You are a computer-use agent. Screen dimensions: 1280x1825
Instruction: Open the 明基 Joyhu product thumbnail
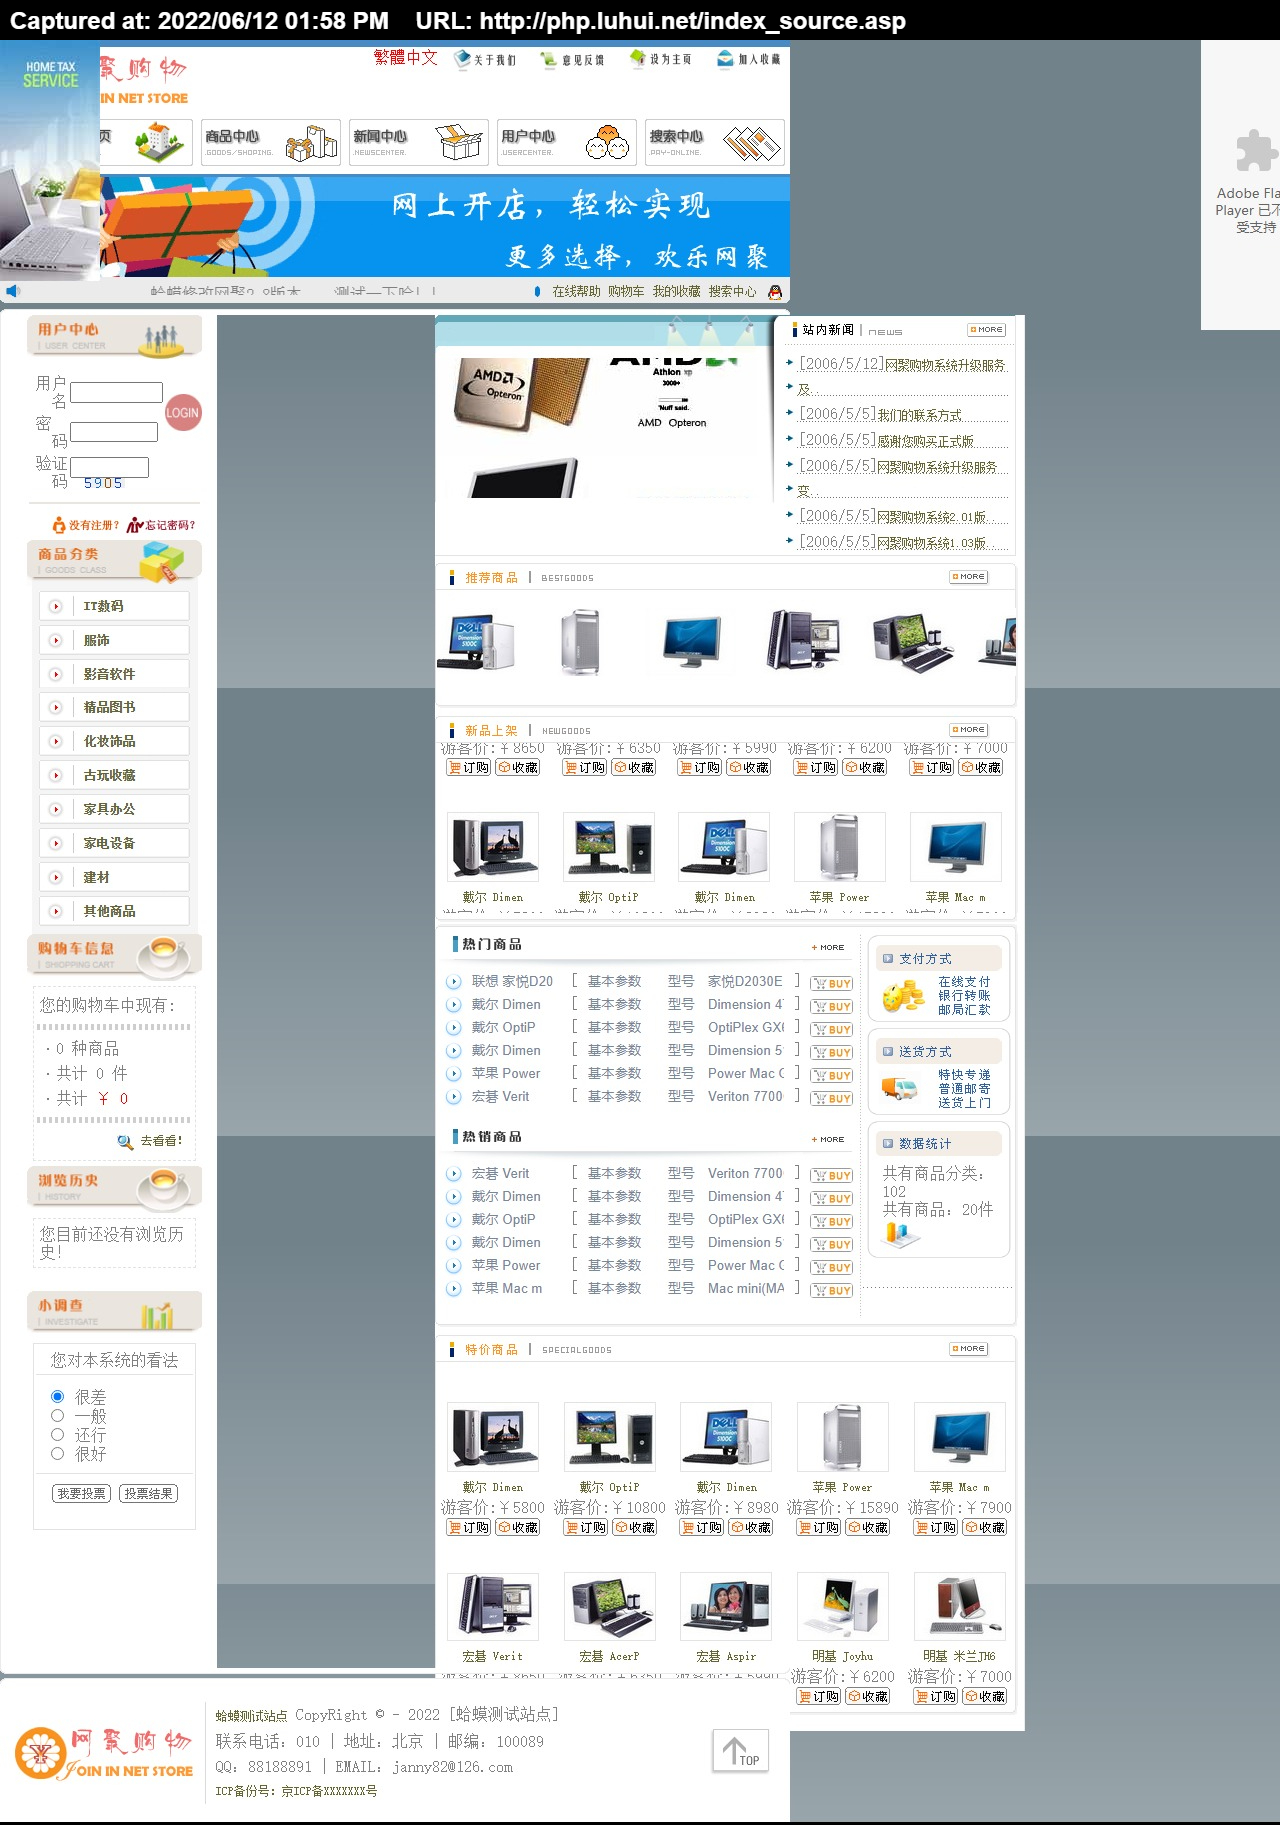pyautogui.click(x=842, y=1607)
